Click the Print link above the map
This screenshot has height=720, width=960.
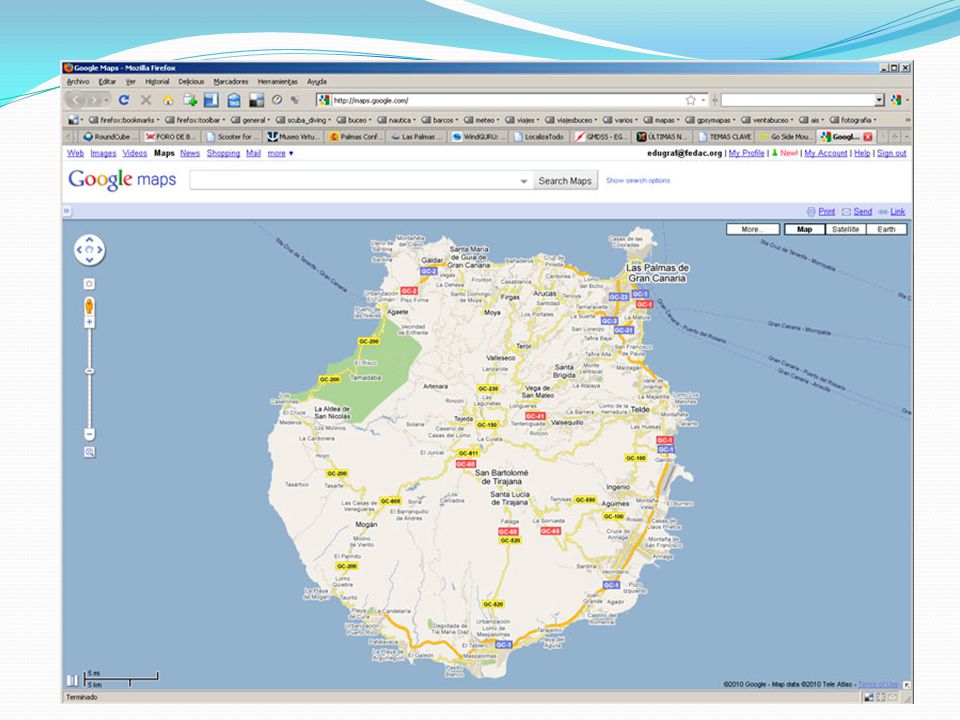click(827, 211)
